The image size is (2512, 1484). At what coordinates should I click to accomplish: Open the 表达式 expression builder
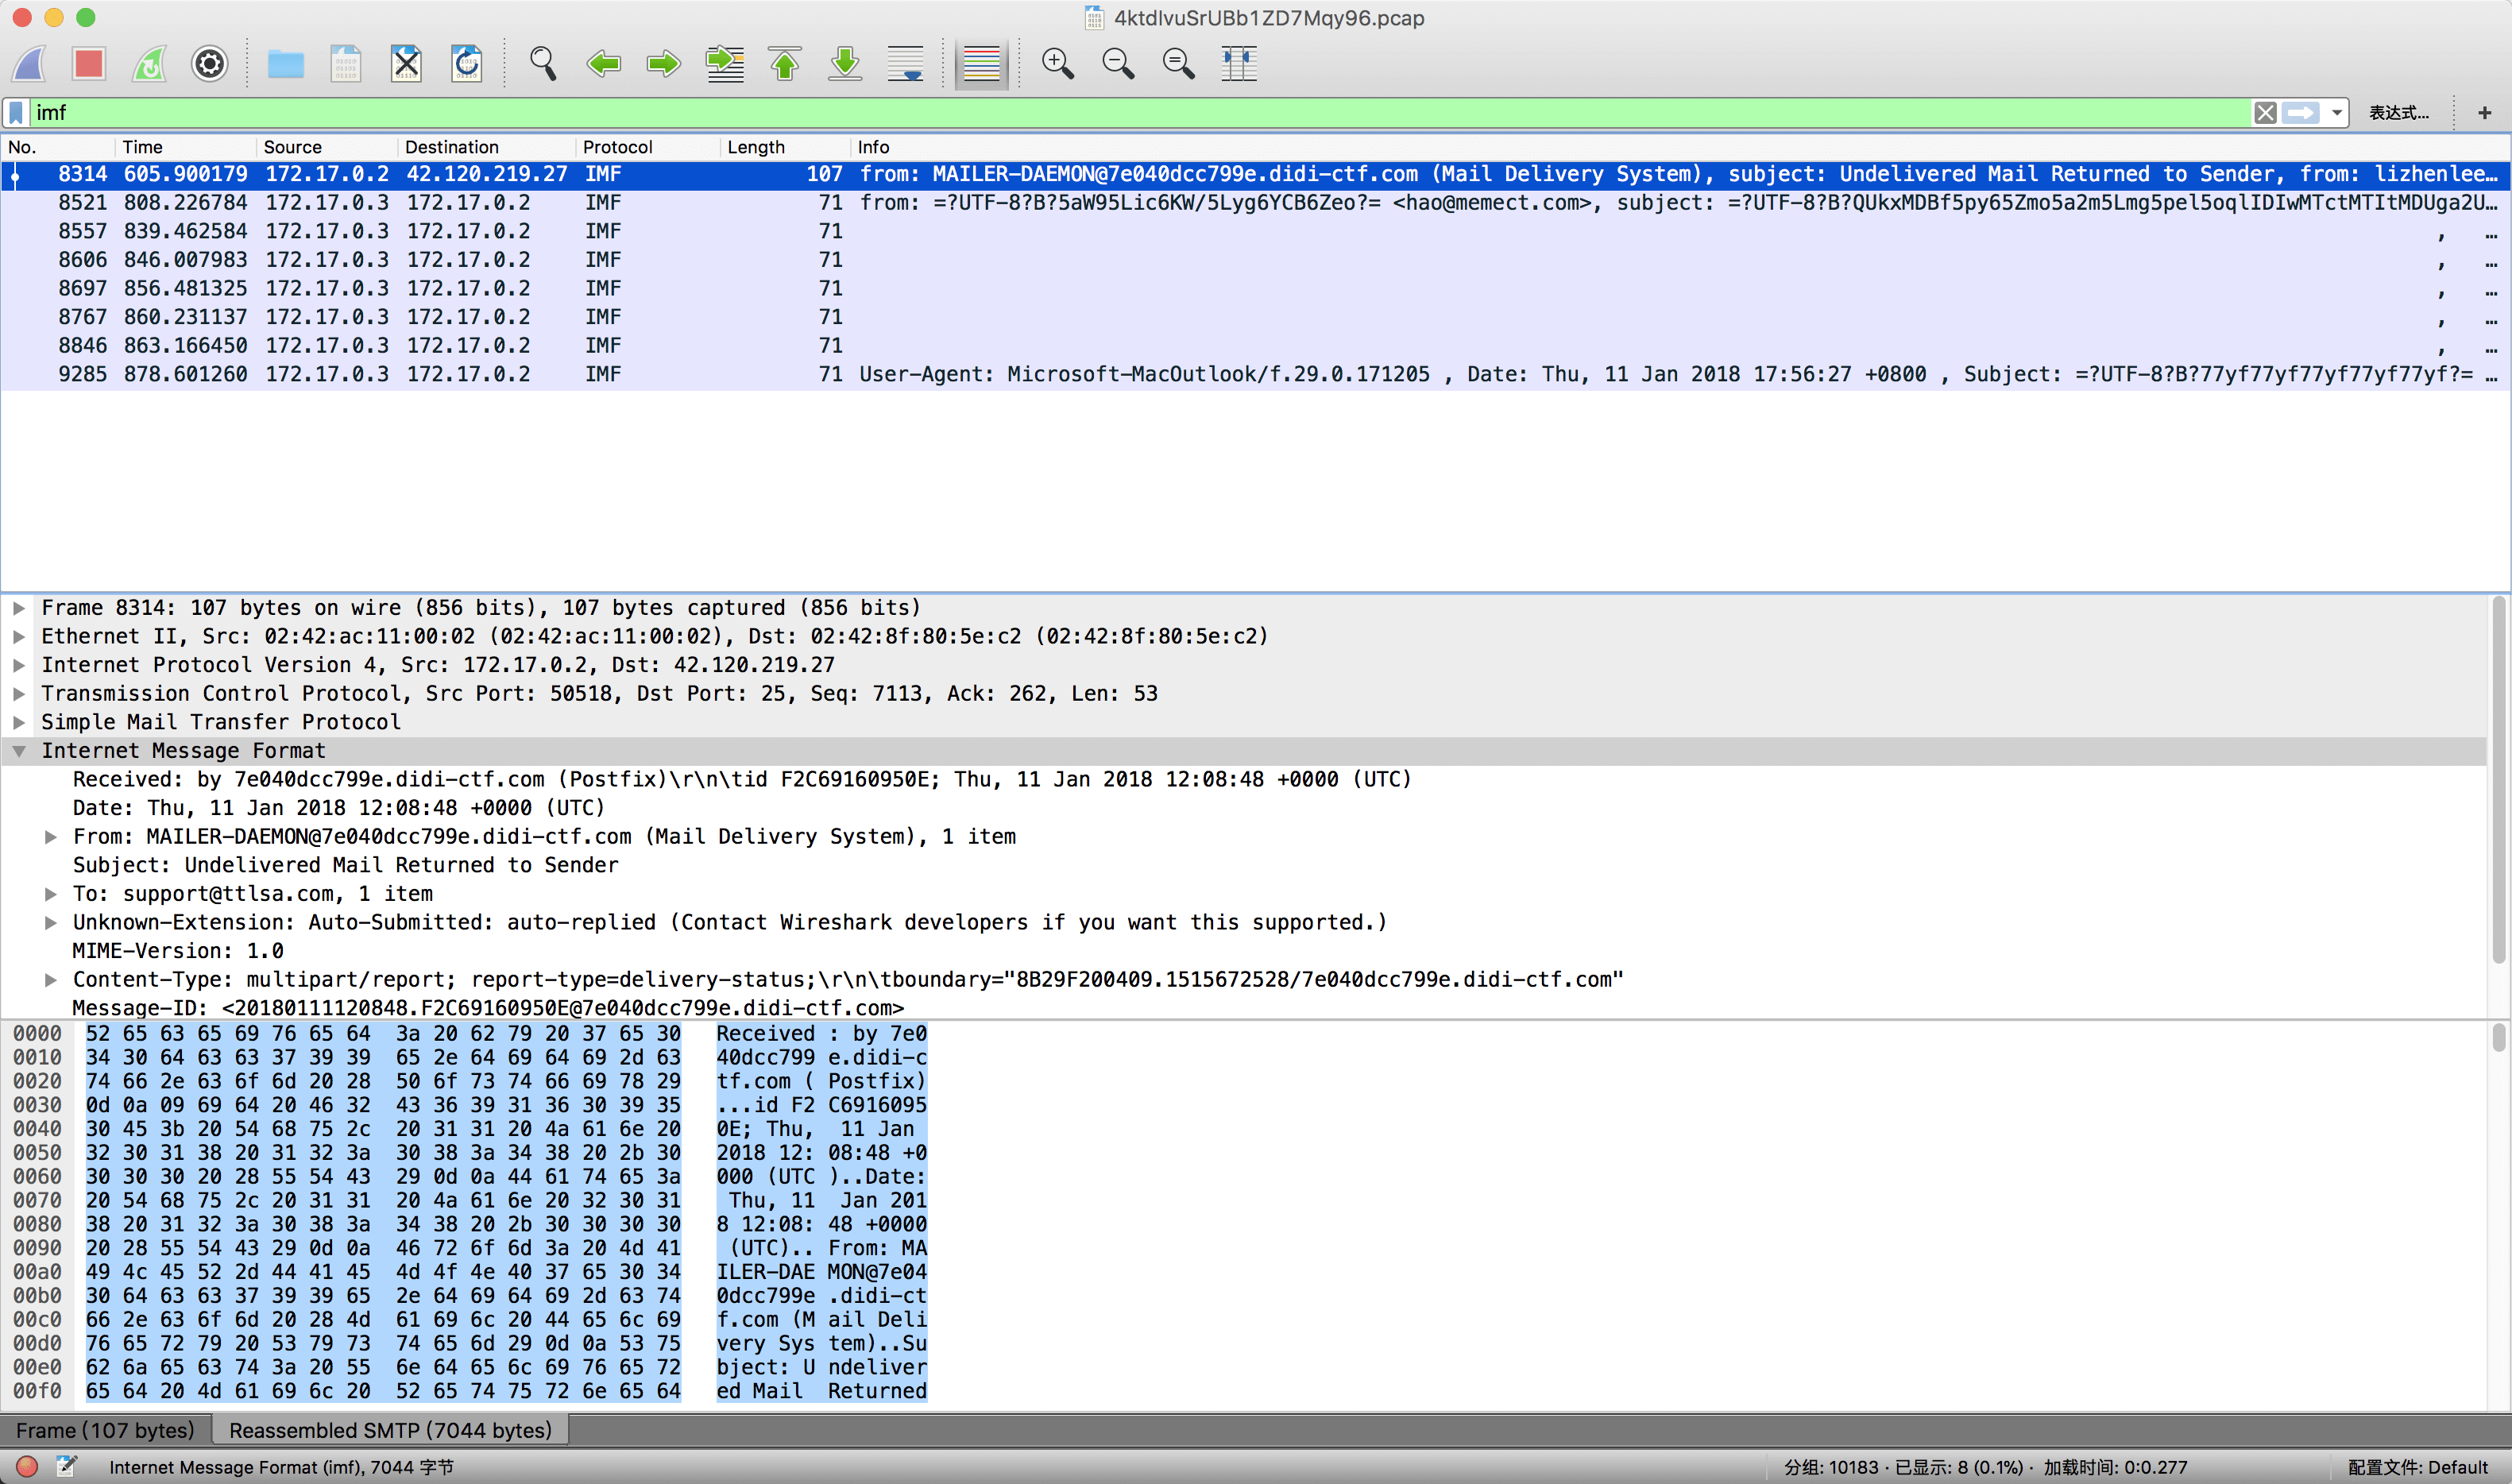[2398, 113]
